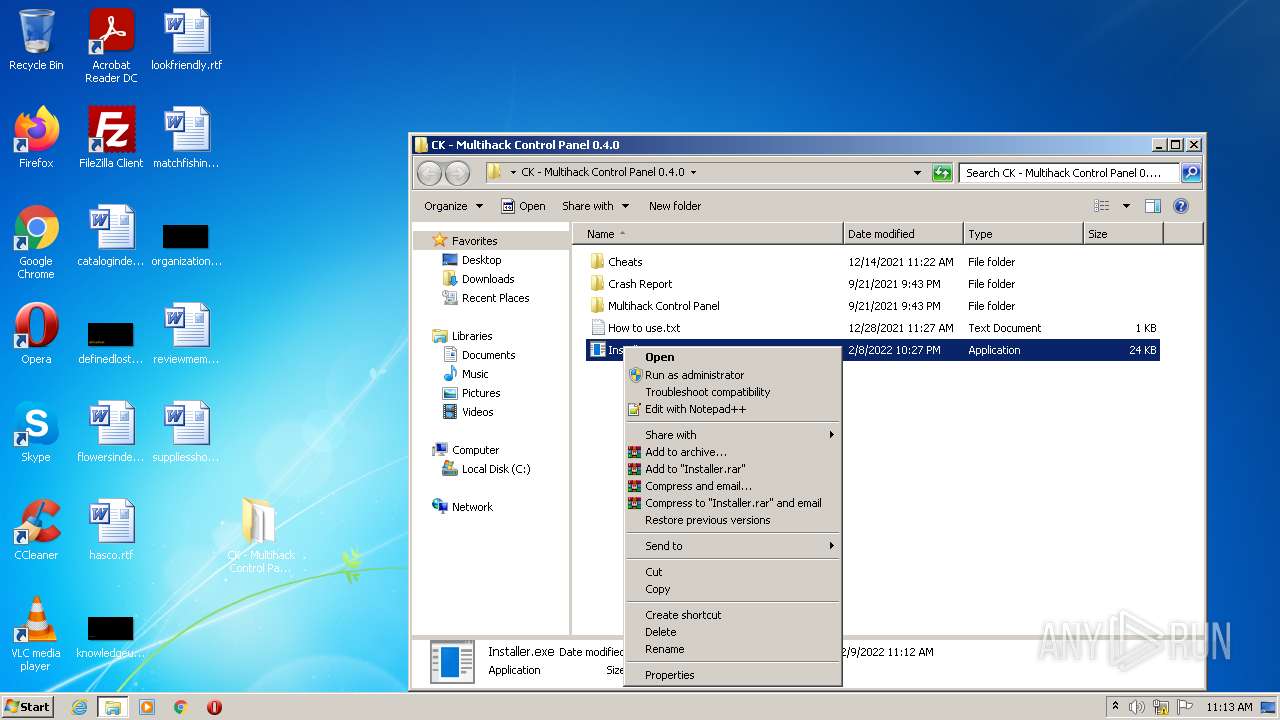
Task: Launch Acrobat Reader DC shortcut
Action: (x=111, y=46)
